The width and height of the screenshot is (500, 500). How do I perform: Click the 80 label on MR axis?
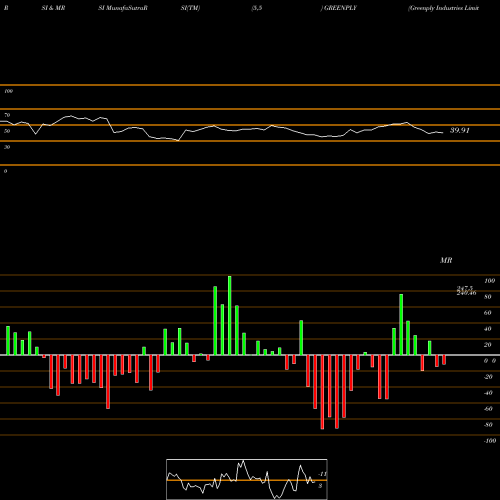pyautogui.click(x=488, y=297)
